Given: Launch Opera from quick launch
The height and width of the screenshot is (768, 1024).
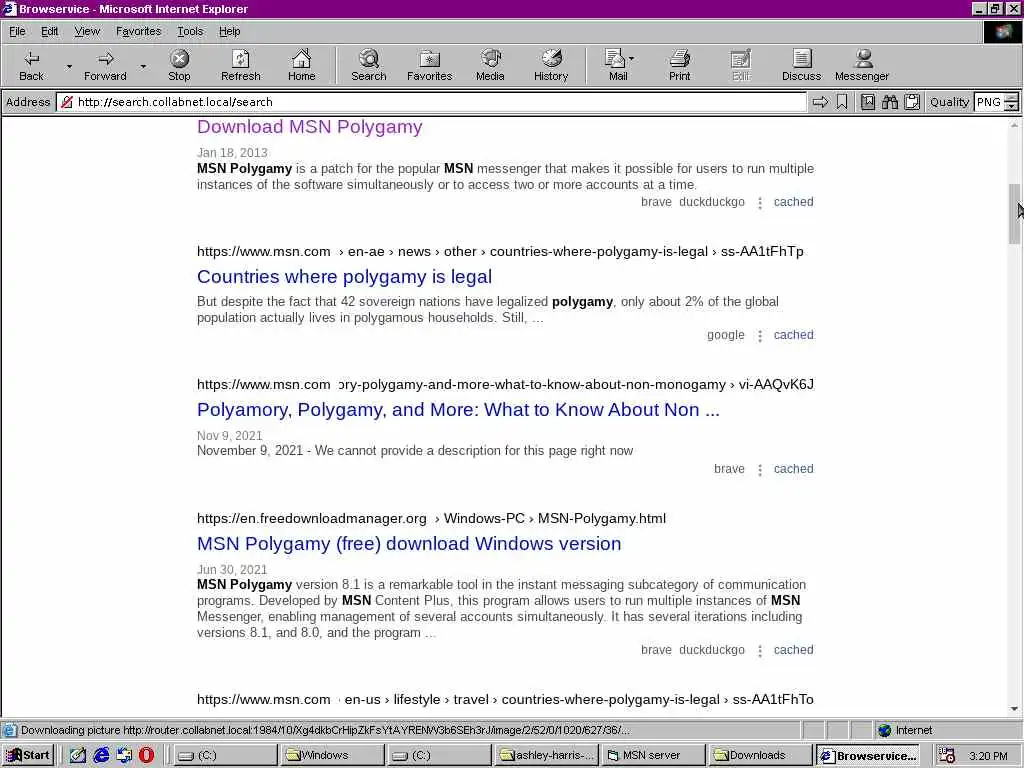Looking at the screenshot, I should coord(146,755).
